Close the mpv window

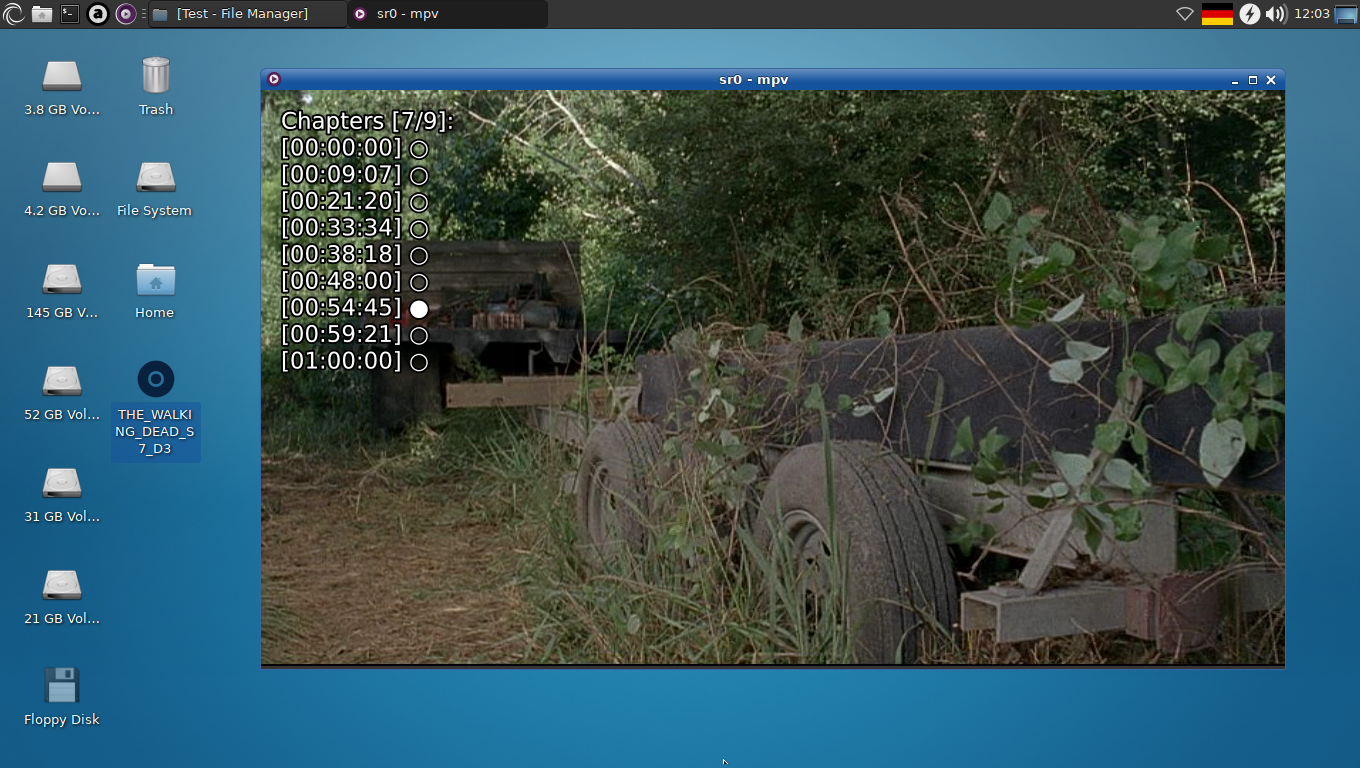click(x=1271, y=80)
